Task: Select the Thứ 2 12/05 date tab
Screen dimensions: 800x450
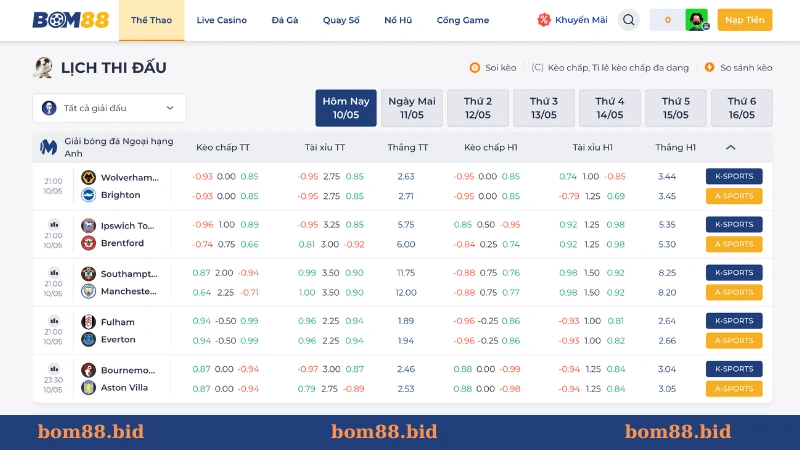Action: pos(478,108)
